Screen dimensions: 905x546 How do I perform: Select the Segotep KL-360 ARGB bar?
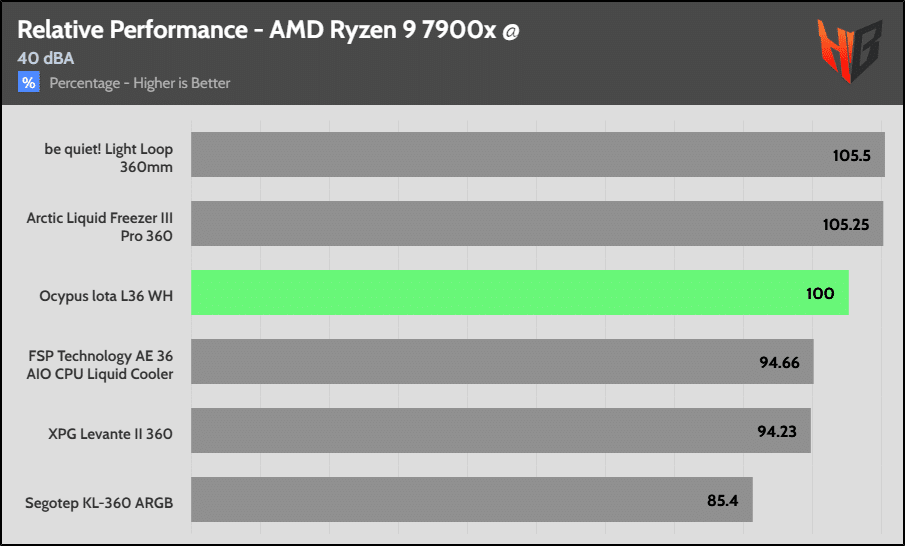472,499
